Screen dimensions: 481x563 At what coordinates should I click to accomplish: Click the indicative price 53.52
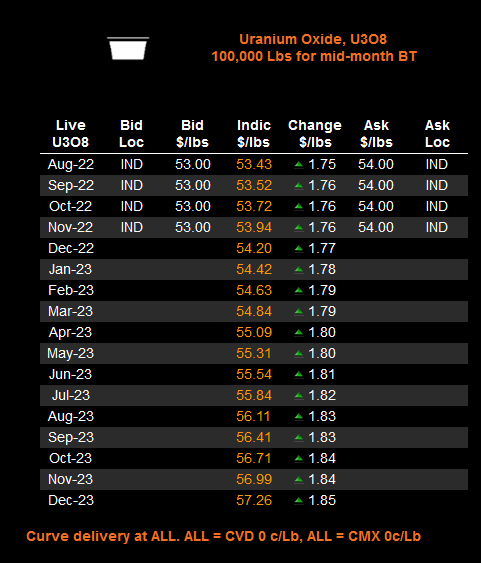[x=254, y=185]
